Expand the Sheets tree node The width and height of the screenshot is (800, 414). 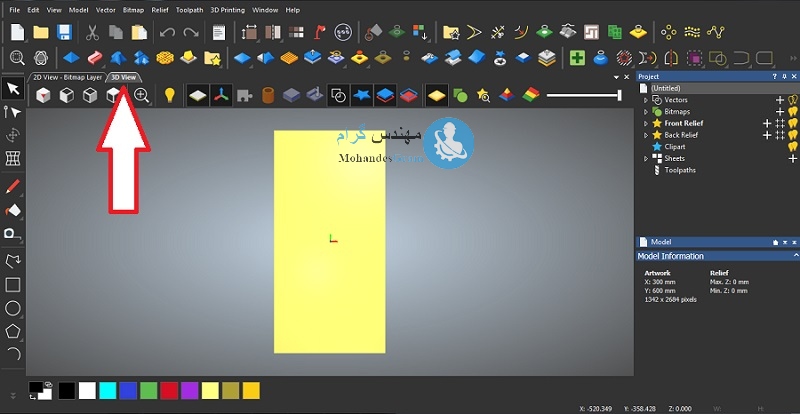coord(647,158)
